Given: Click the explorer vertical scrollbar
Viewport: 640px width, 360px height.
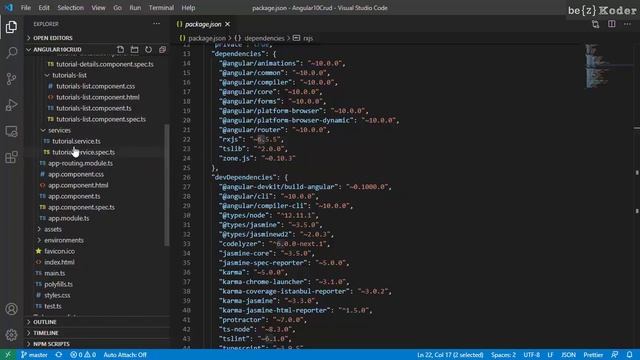Looking at the screenshot, I should point(167,185).
